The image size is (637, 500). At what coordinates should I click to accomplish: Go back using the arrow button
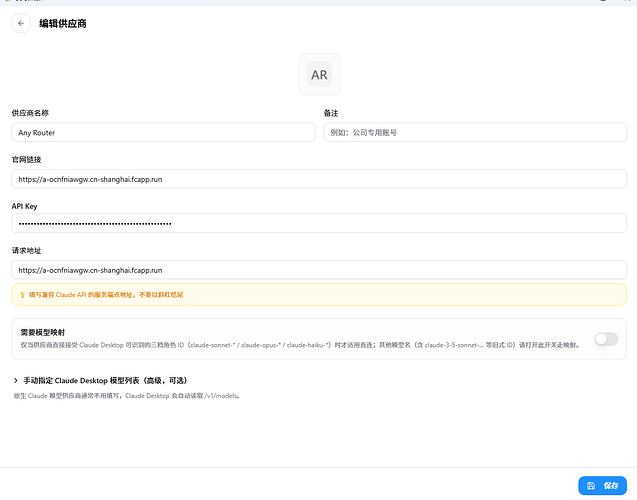21,24
